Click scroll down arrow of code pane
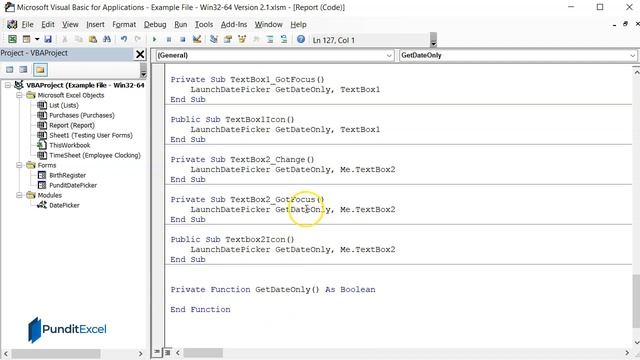The width and height of the screenshot is (640, 360). pos(636,343)
